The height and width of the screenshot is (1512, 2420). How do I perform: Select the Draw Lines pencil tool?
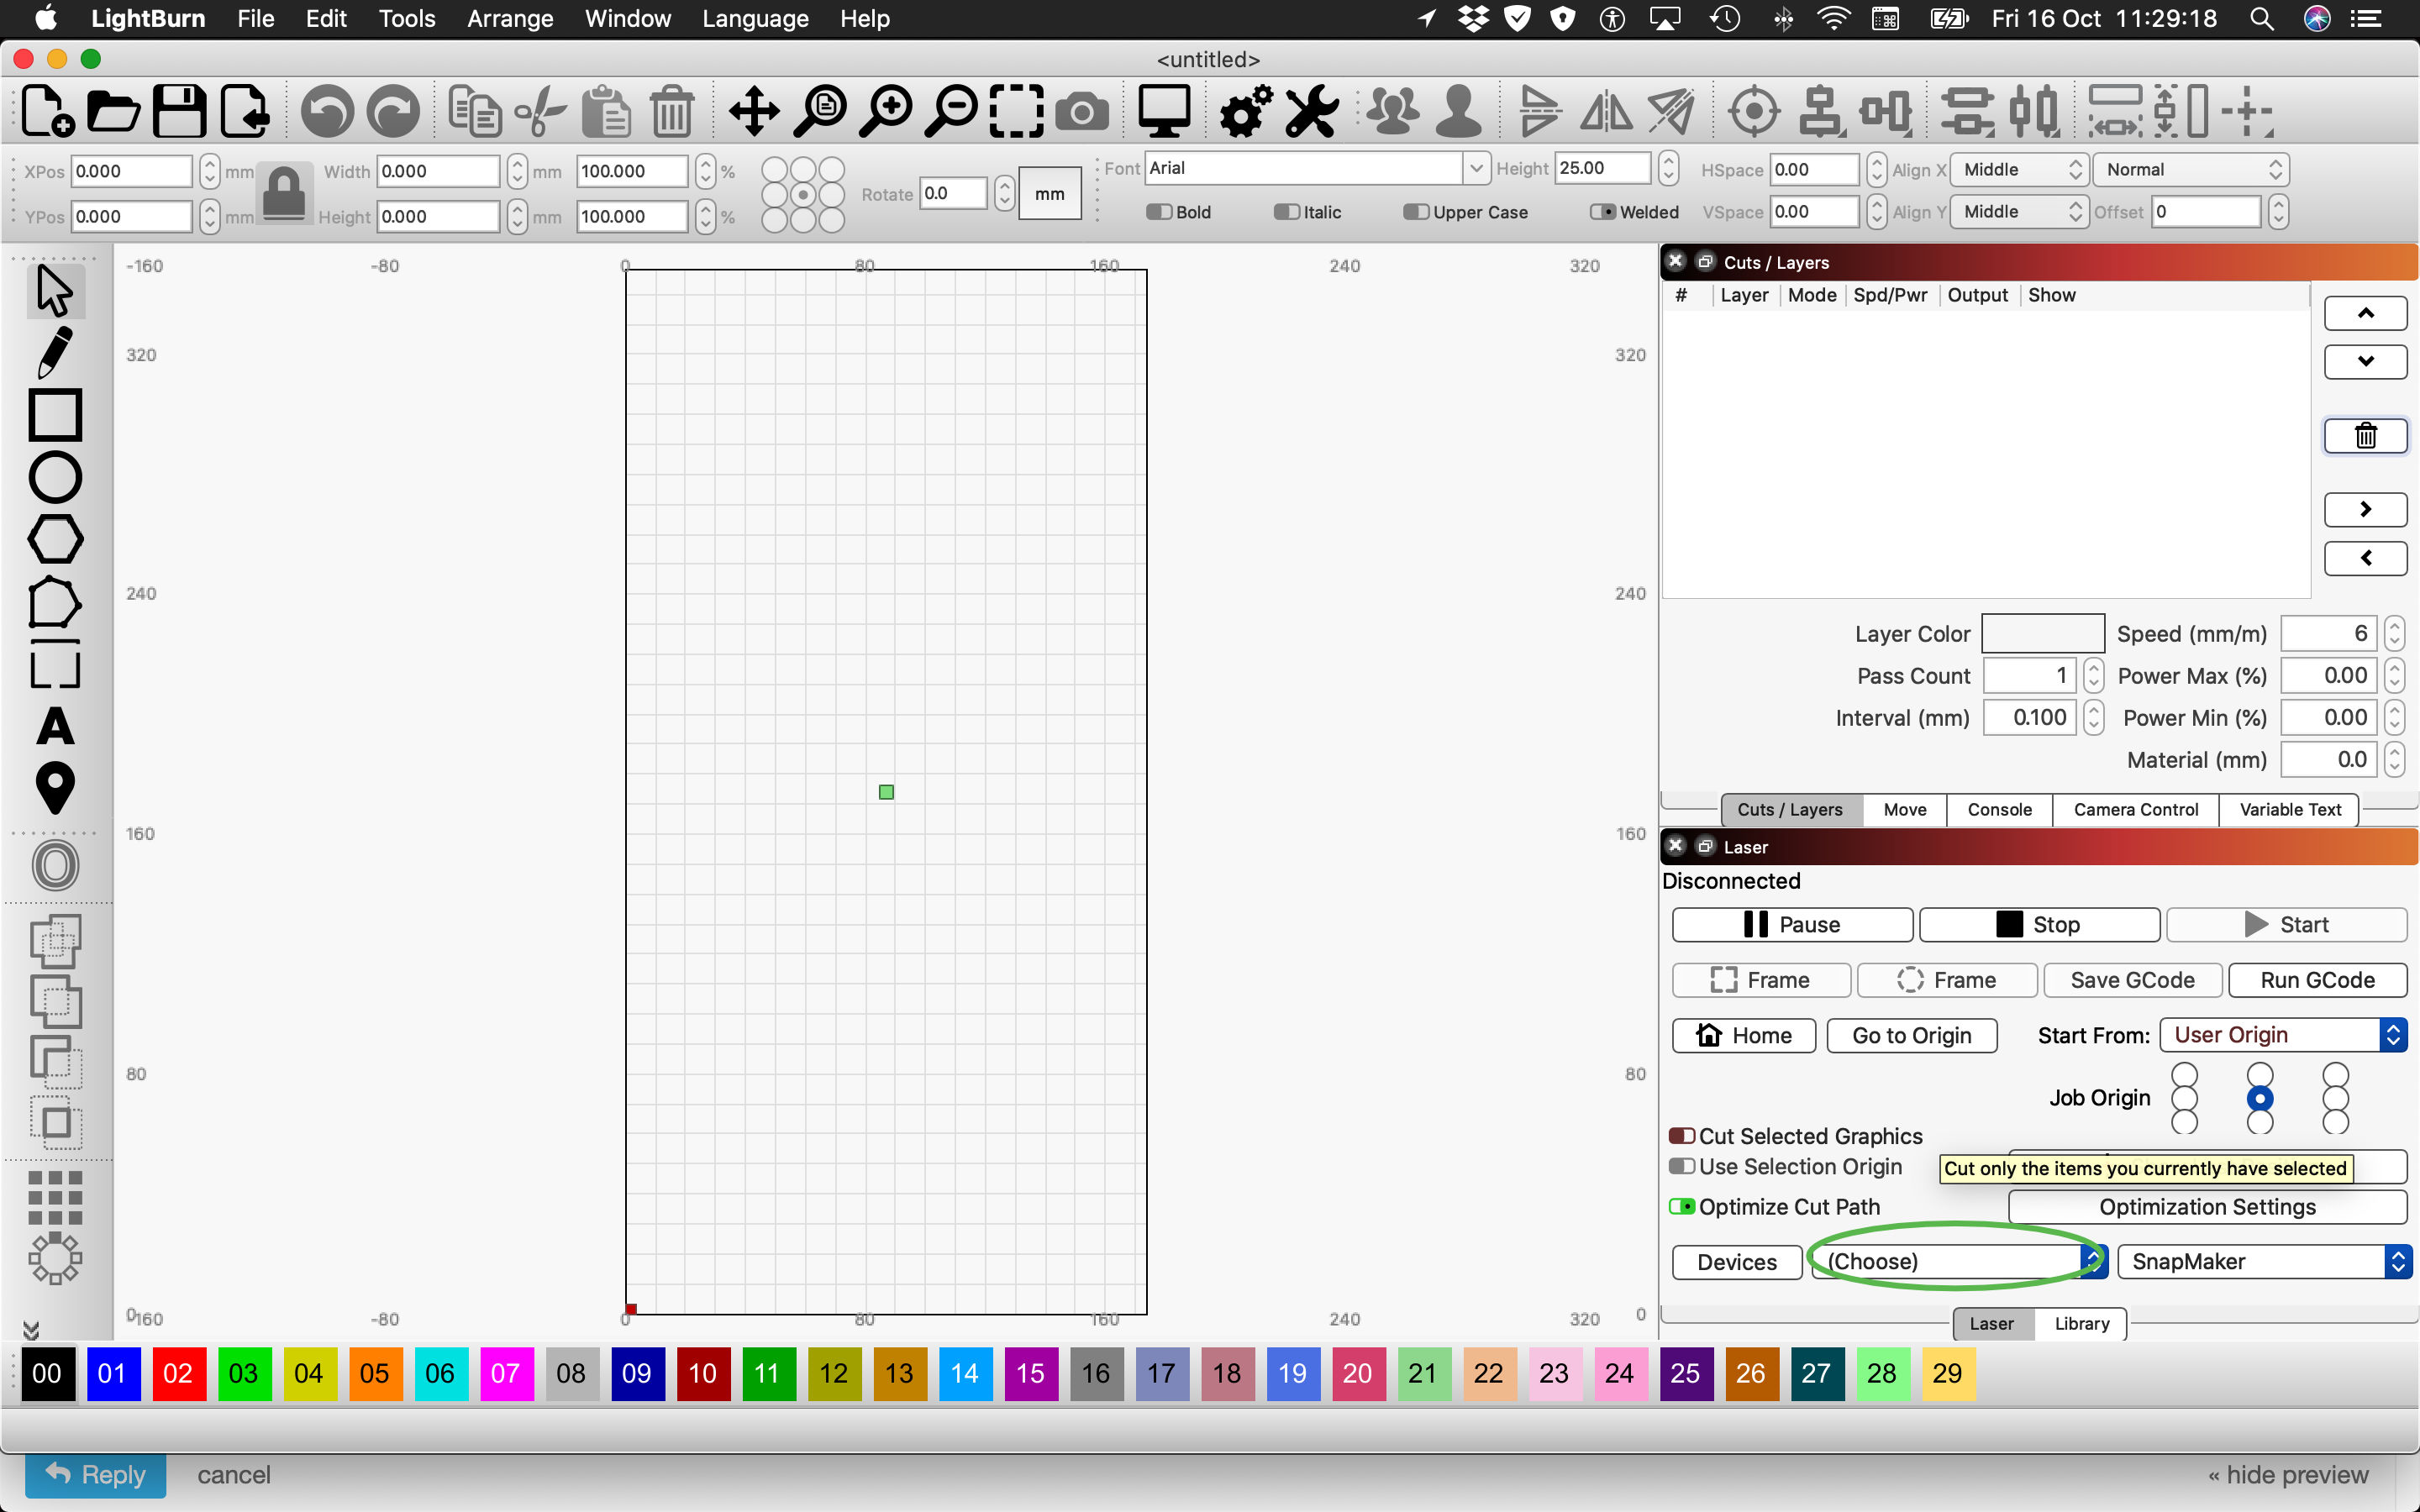pyautogui.click(x=54, y=352)
